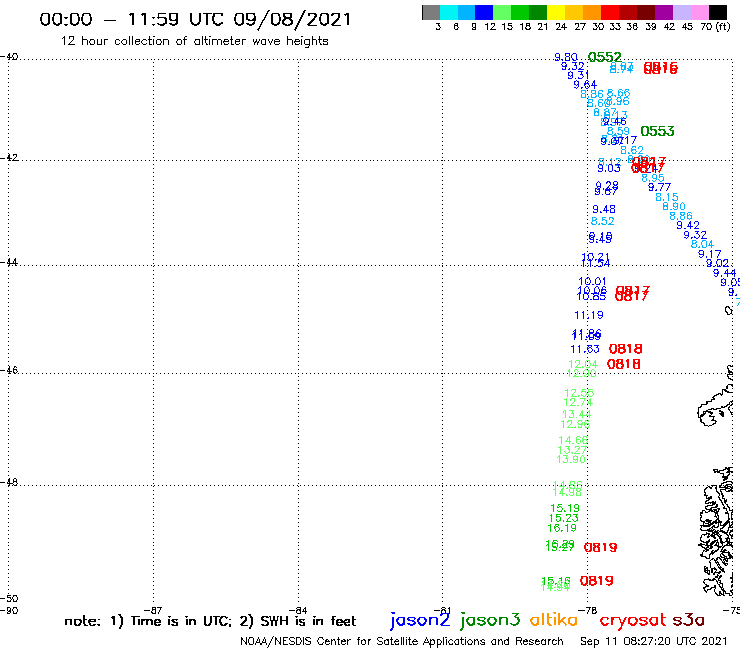Viewport: 740px width, 650px height.
Task: Click the red 0818 label beside 12.04
Action: (623, 364)
